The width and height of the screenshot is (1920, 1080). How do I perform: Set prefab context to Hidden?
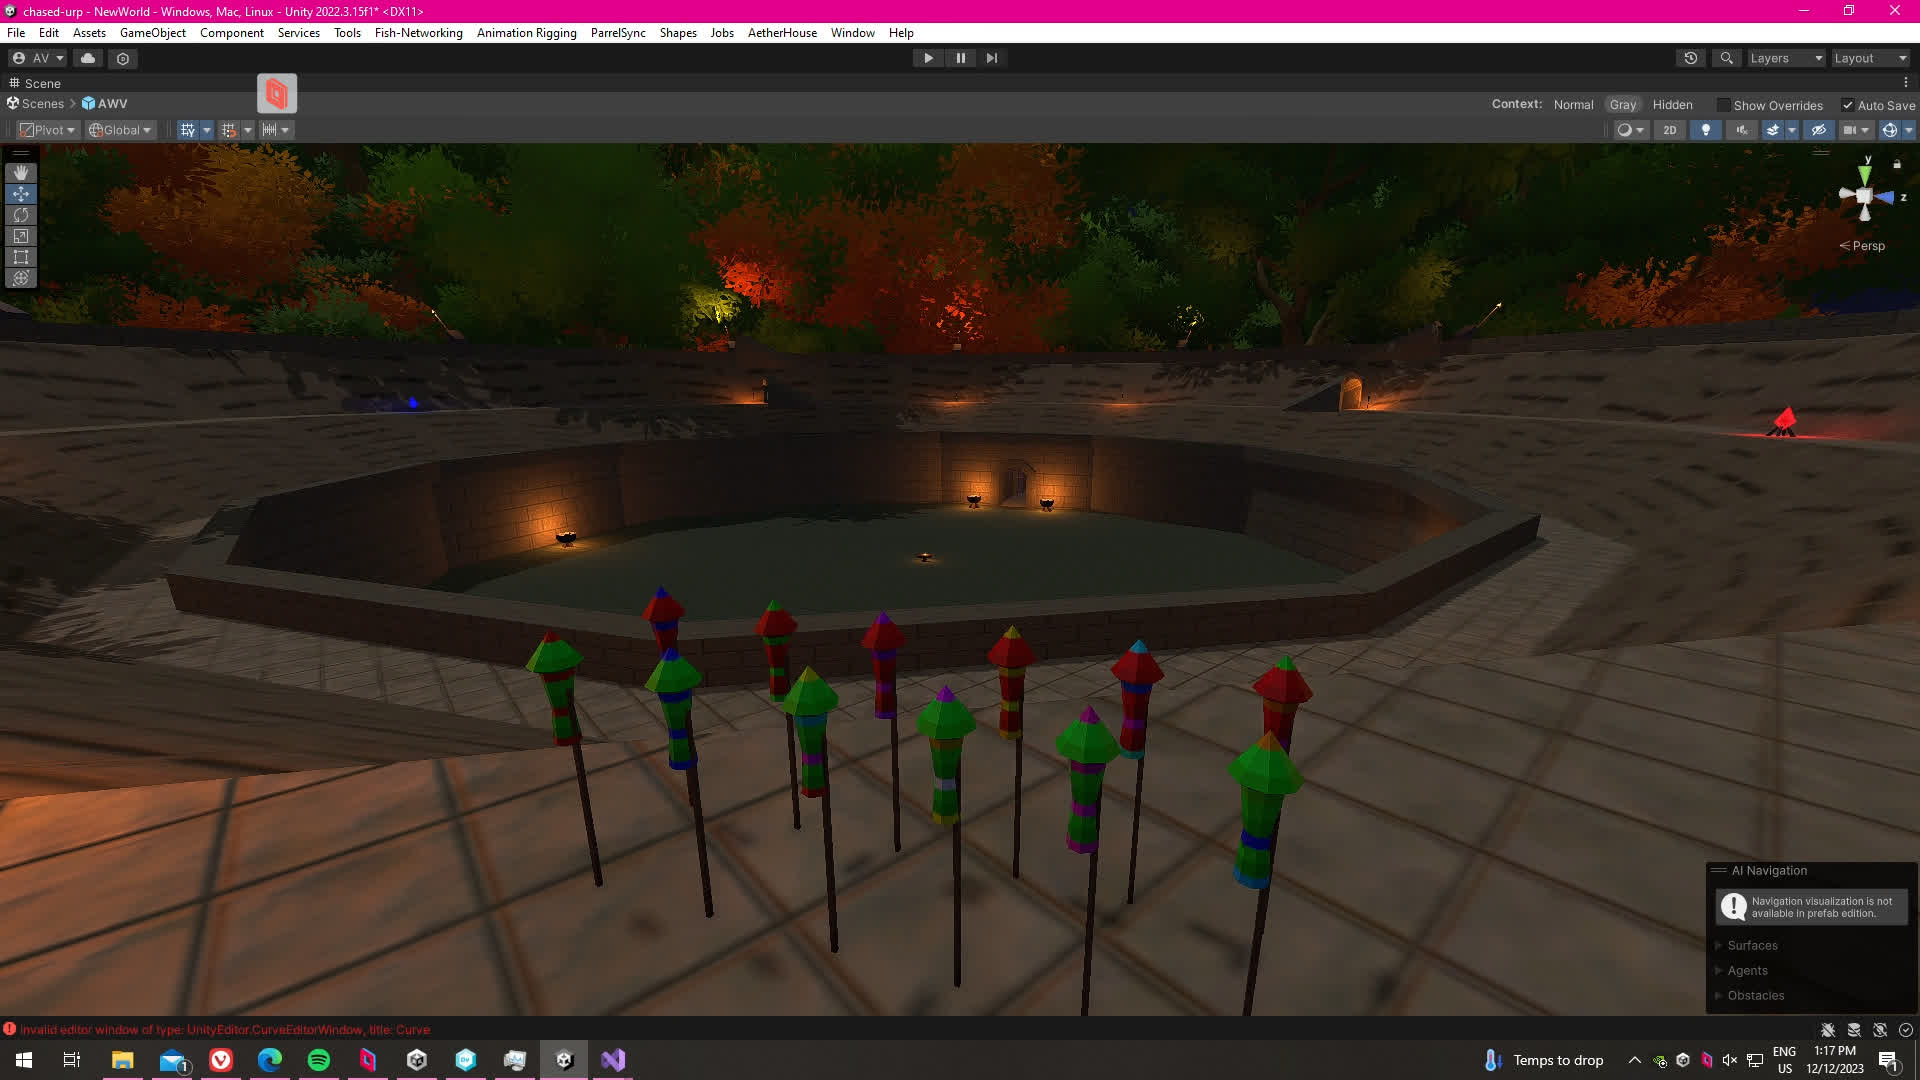[1672, 105]
